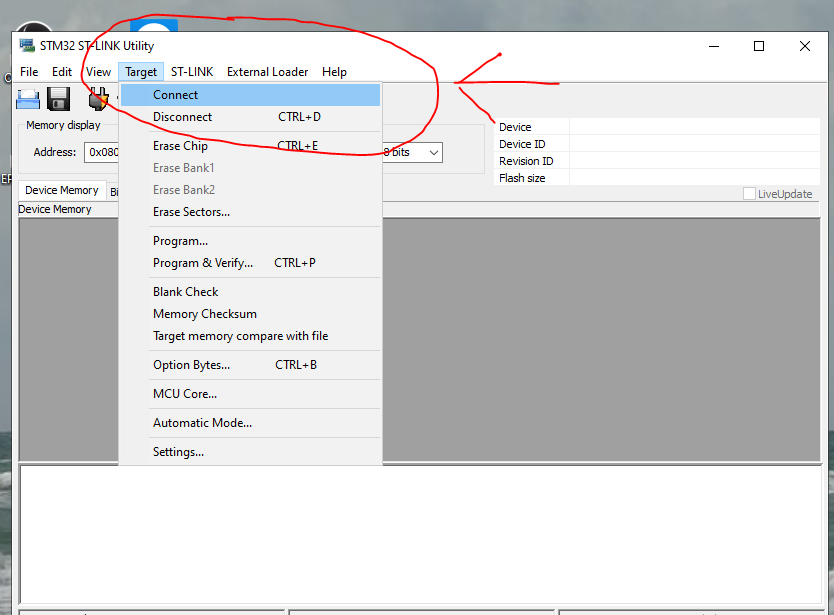Open Option Bytes... dialog
The width and height of the screenshot is (834, 615).
click(191, 365)
